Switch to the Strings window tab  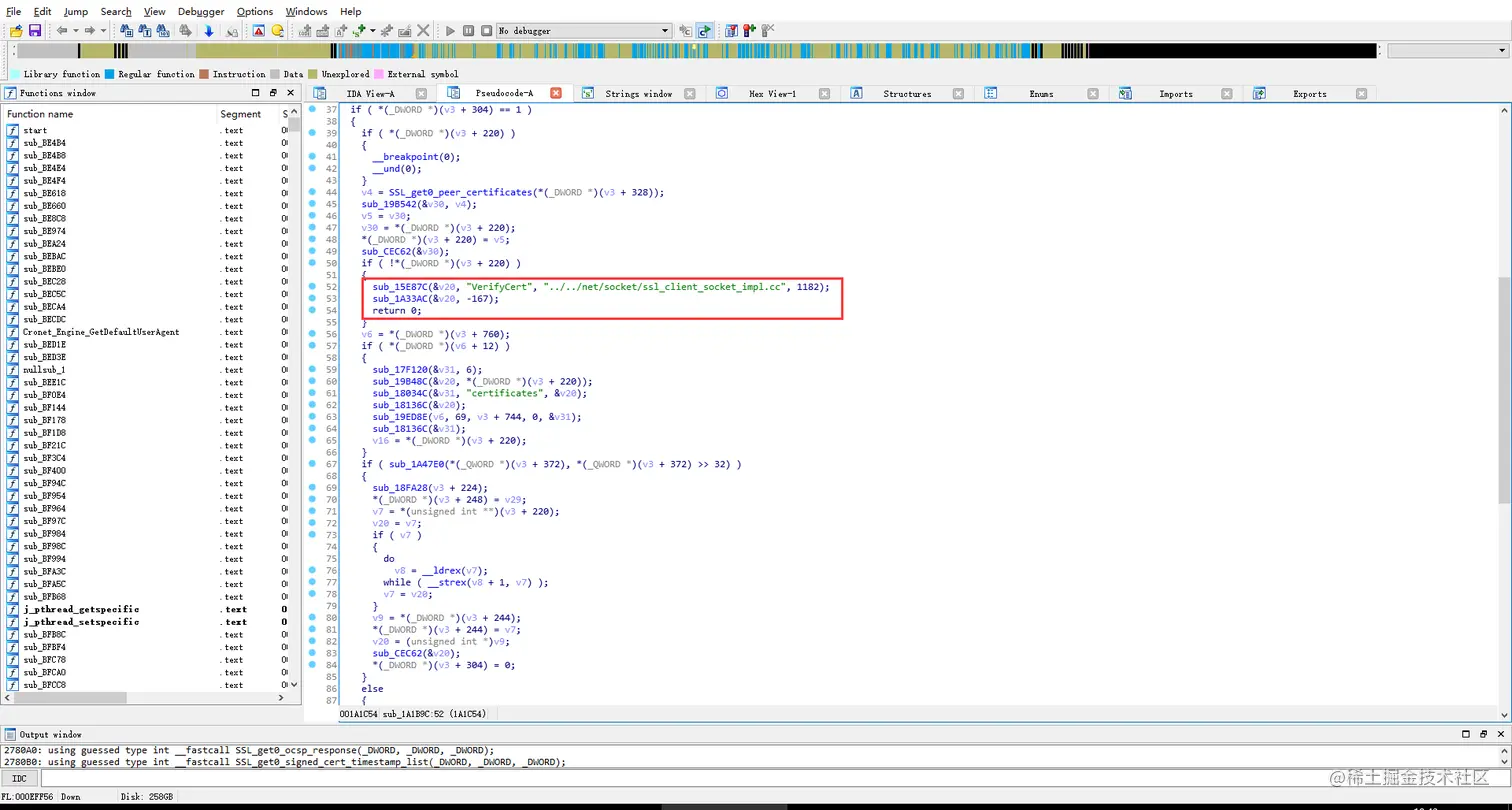pos(638,94)
